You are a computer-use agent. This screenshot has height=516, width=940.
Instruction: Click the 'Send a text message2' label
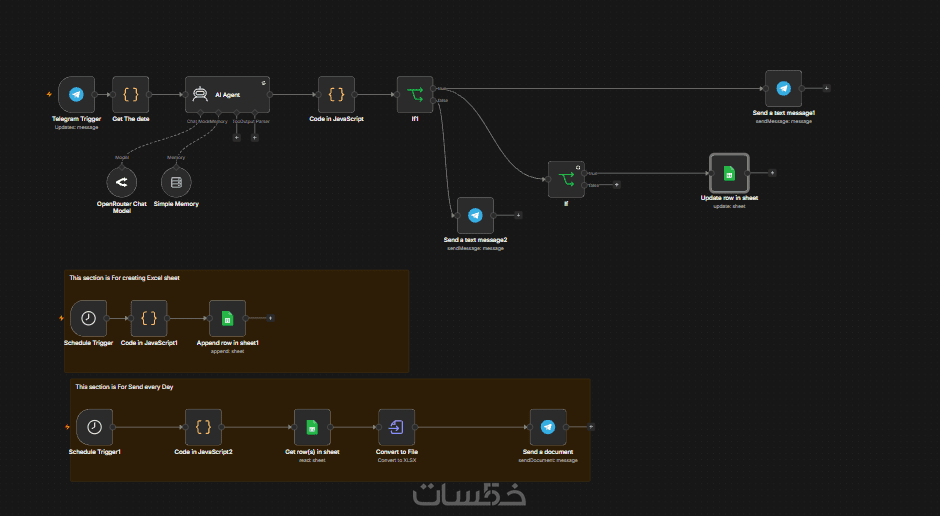pos(475,240)
